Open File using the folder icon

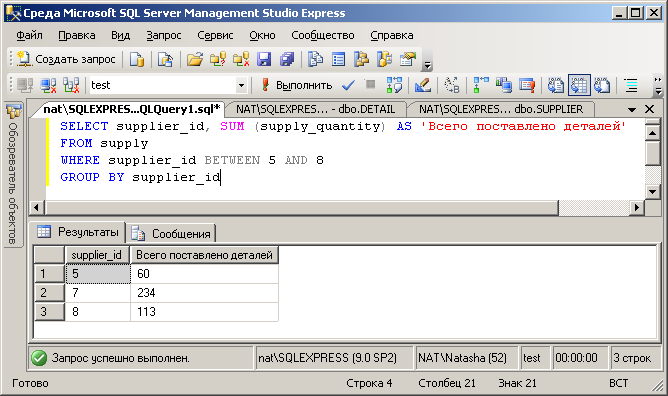(194, 59)
